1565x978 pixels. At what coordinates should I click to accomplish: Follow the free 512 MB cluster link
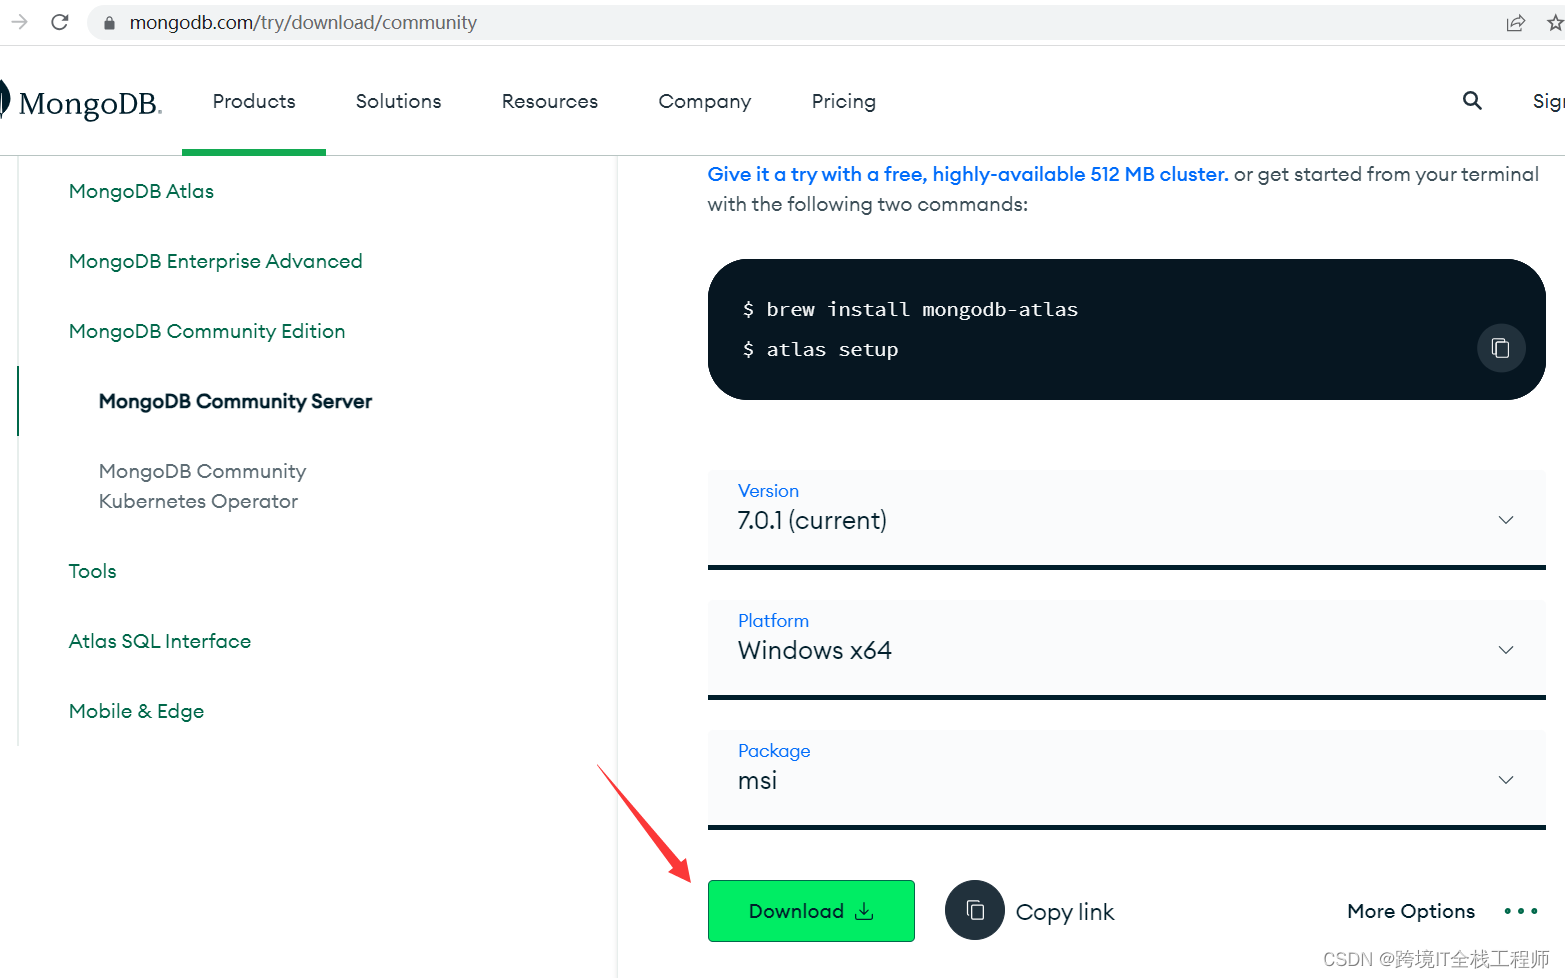[967, 174]
